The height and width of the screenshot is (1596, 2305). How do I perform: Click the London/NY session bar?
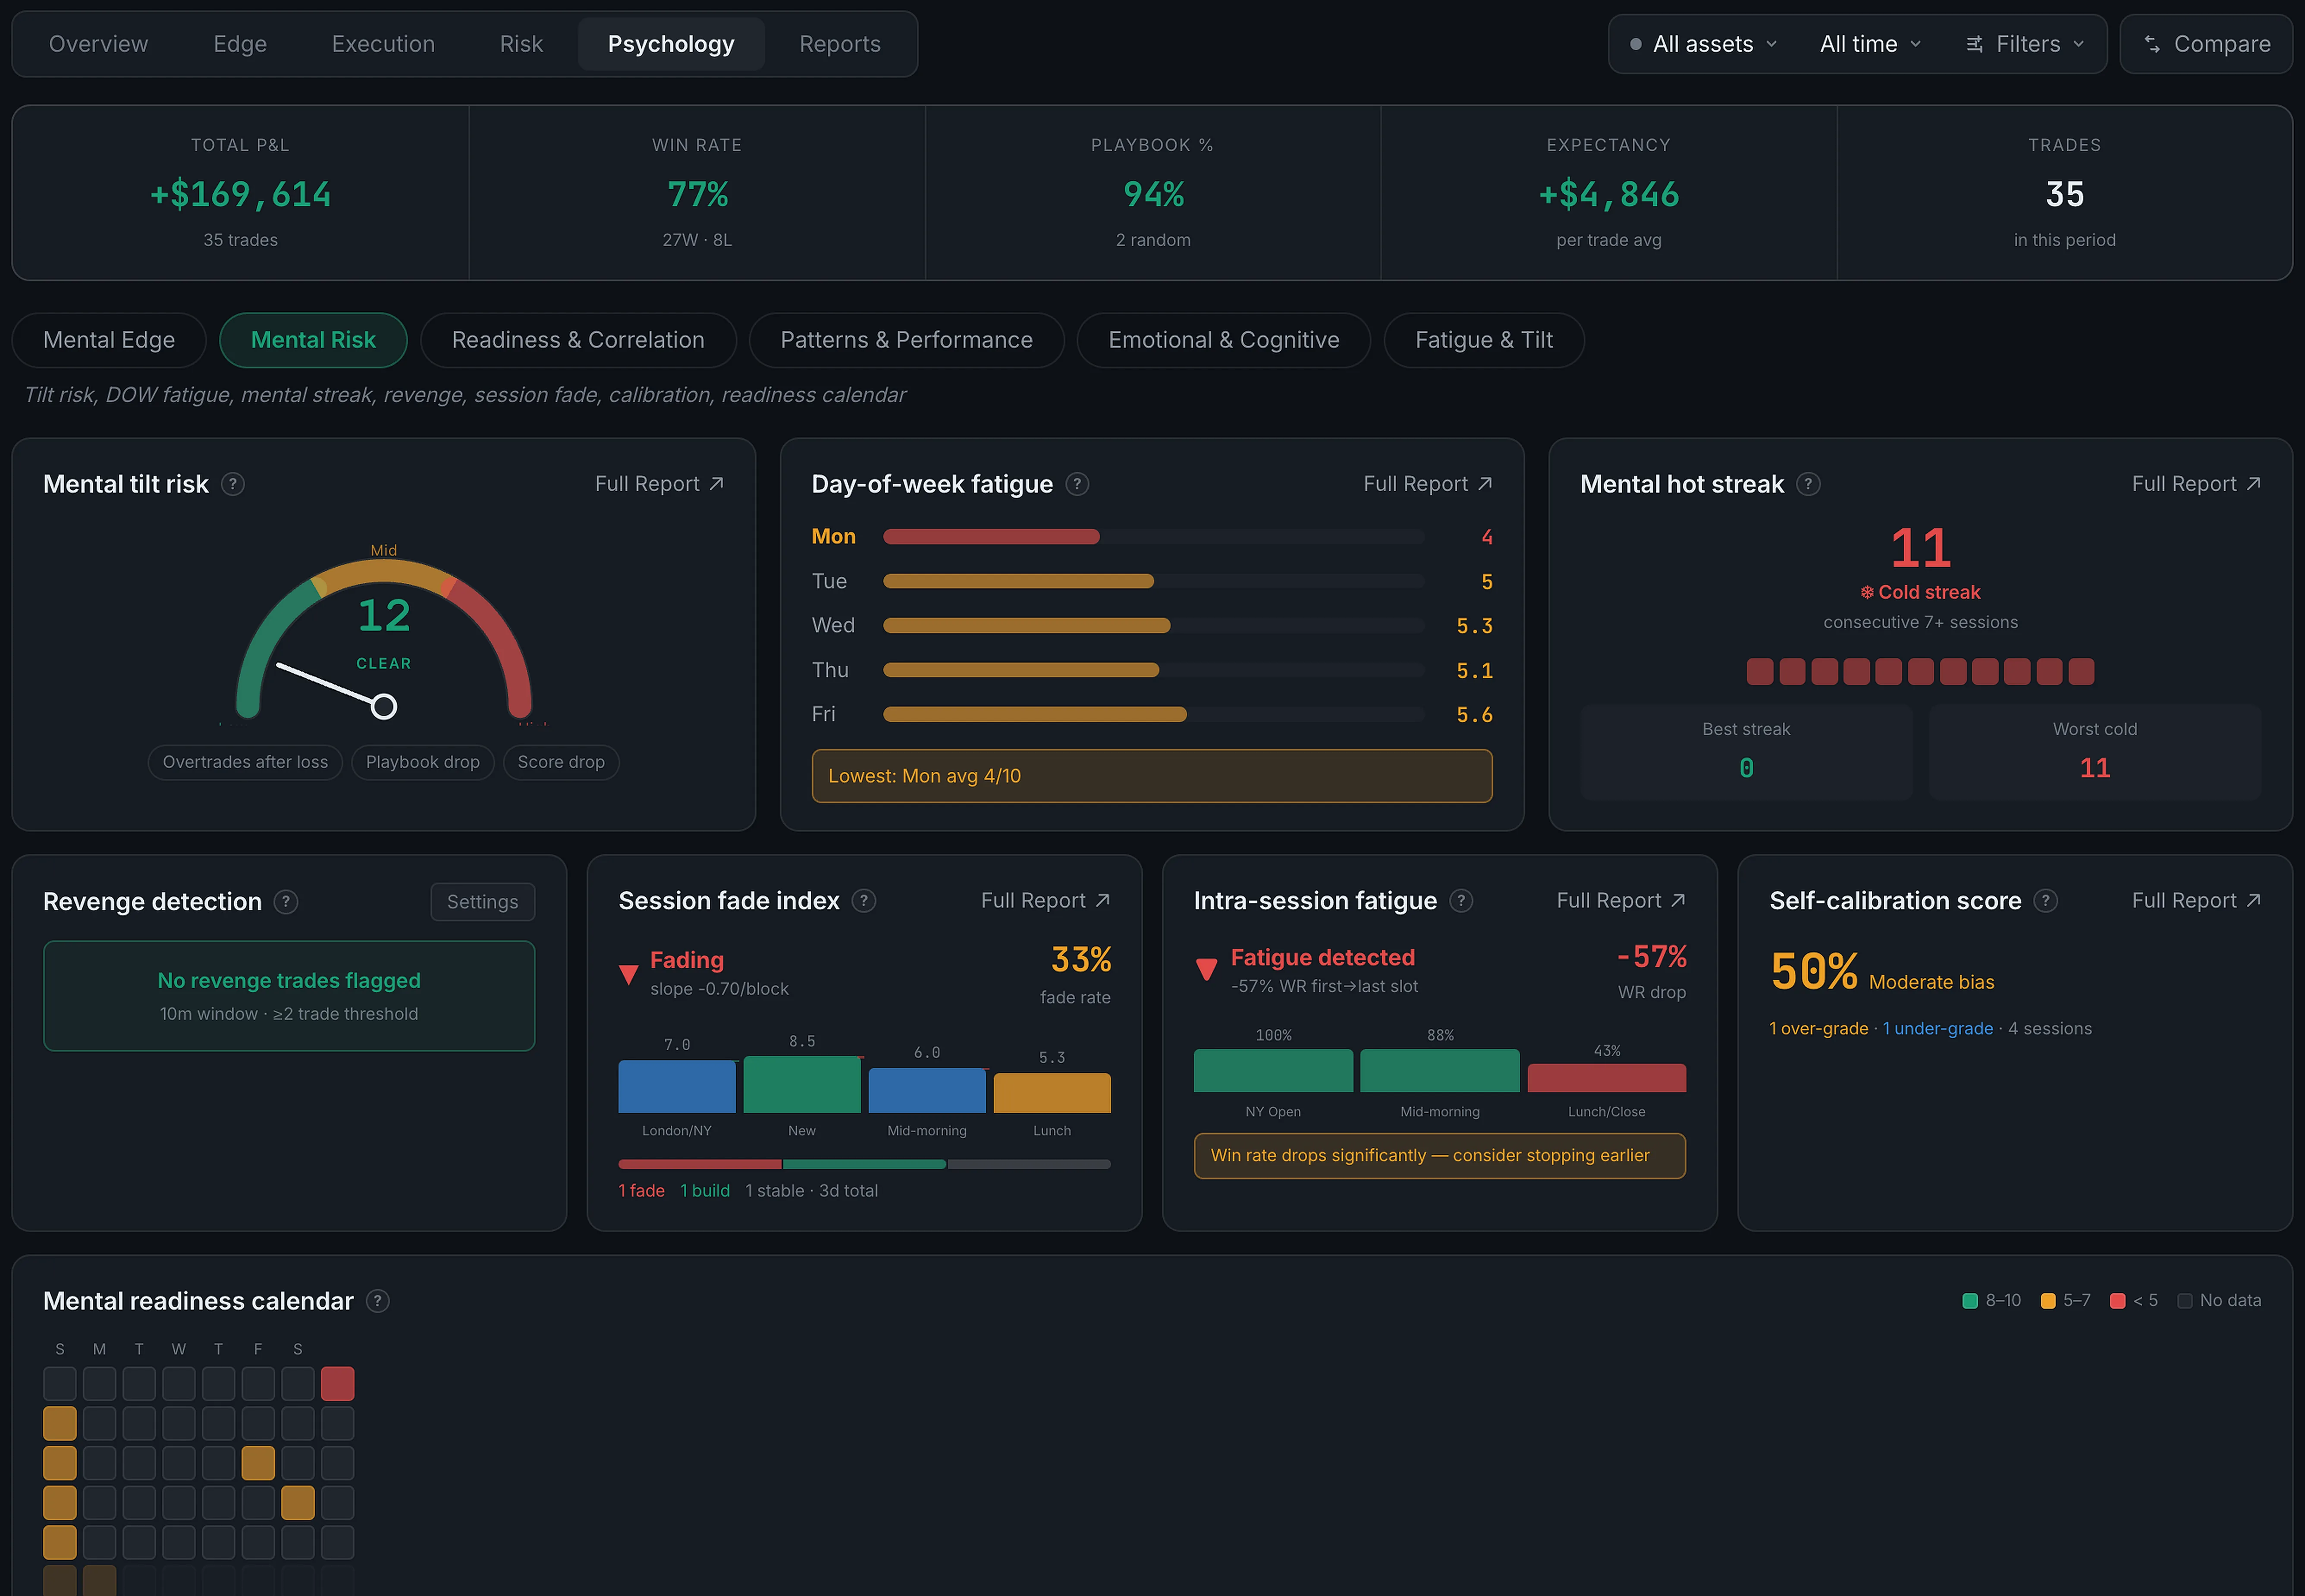click(677, 1086)
